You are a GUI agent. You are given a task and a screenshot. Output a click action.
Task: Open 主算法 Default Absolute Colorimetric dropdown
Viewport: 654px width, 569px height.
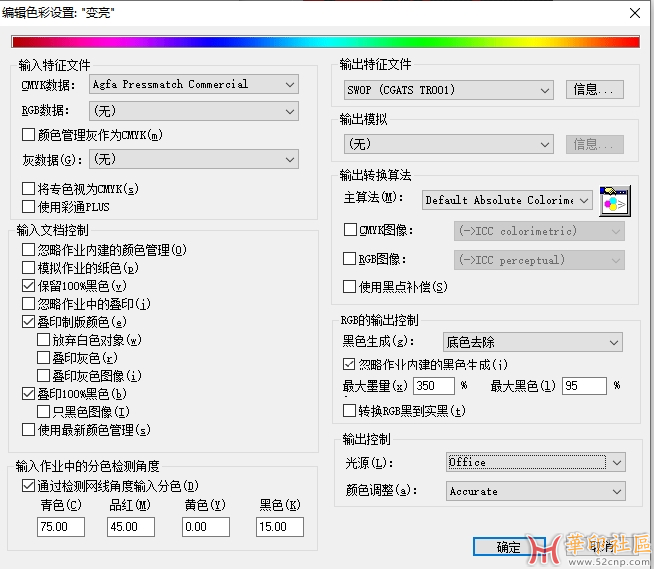click(x=507, y=200)
